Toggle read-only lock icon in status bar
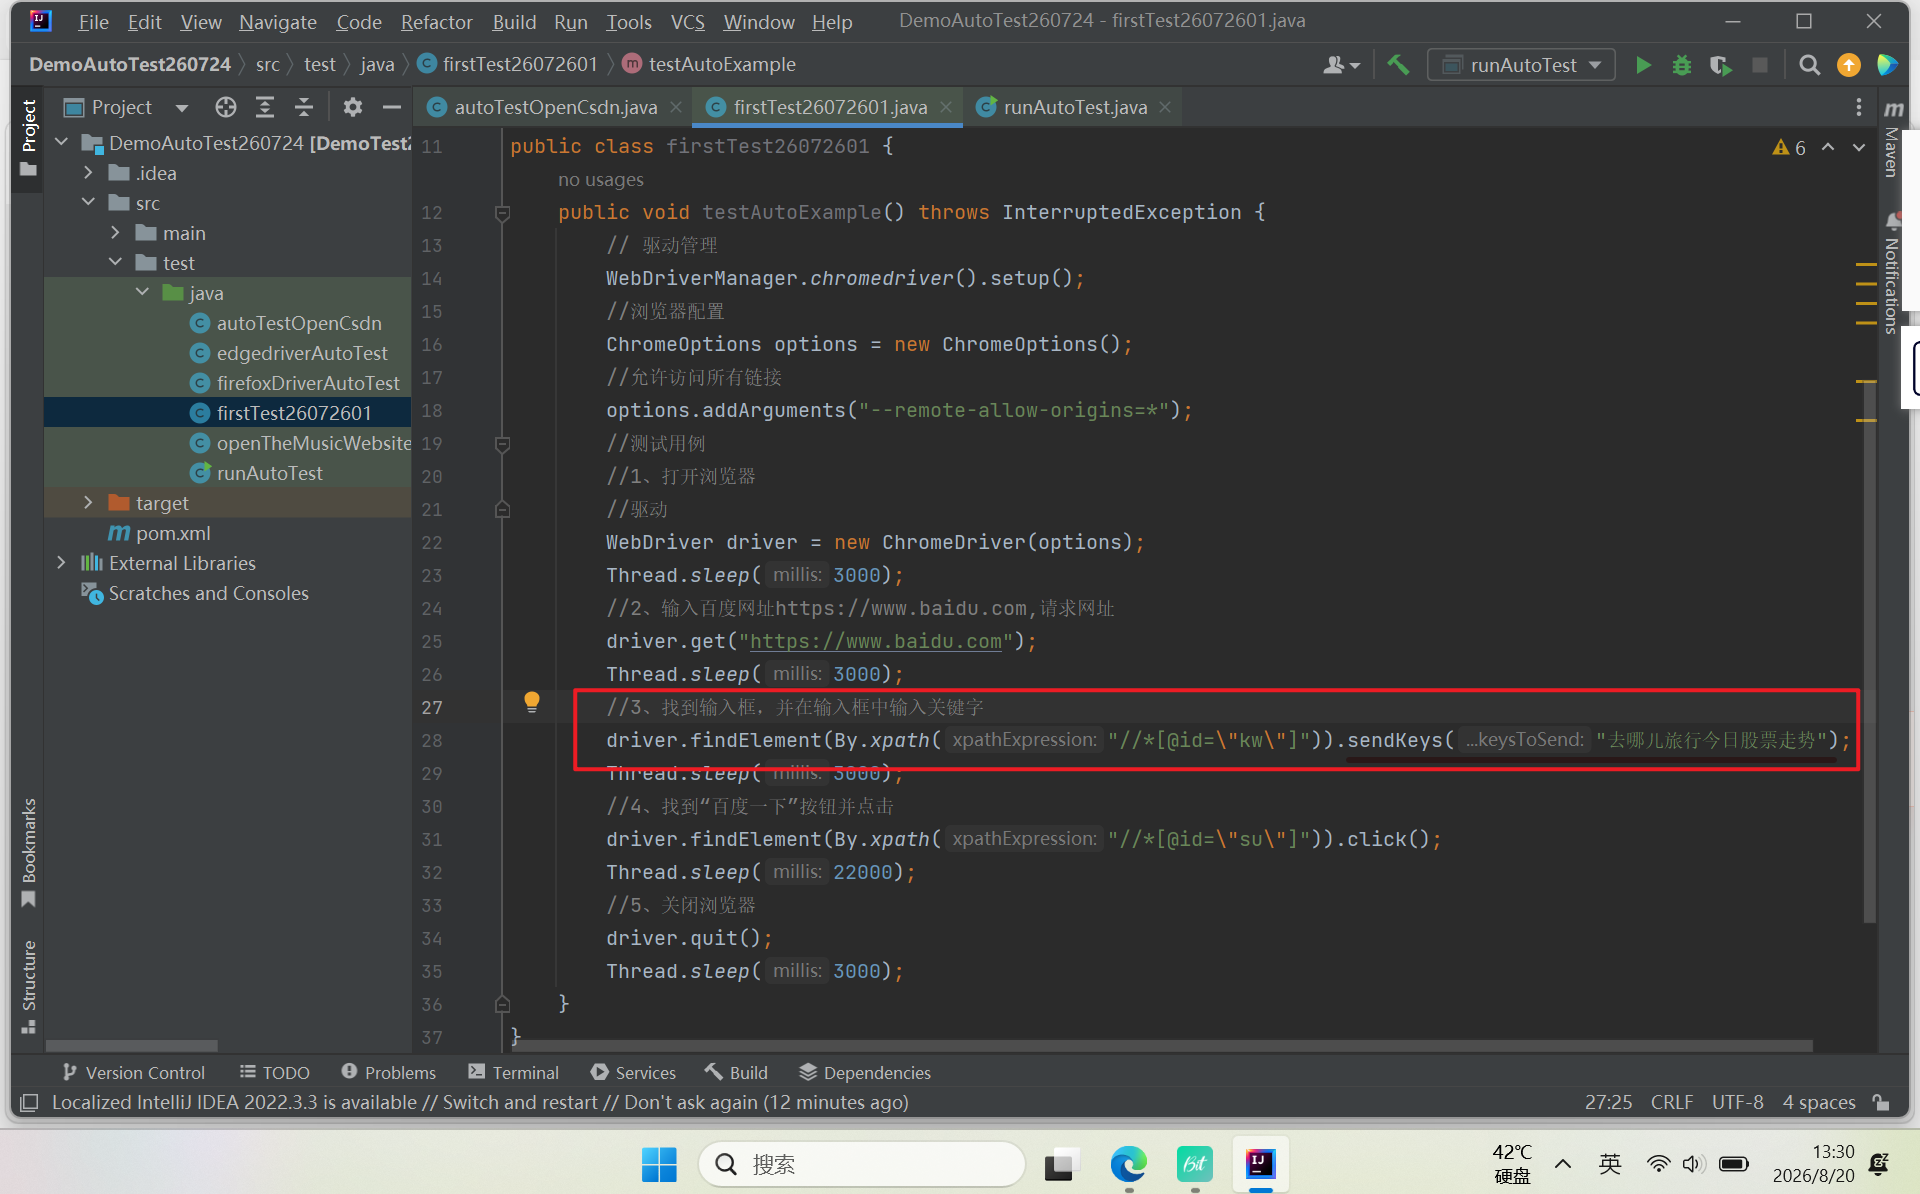The width and height of the screenshot is (1920, 1194). coord(1881,1102)
